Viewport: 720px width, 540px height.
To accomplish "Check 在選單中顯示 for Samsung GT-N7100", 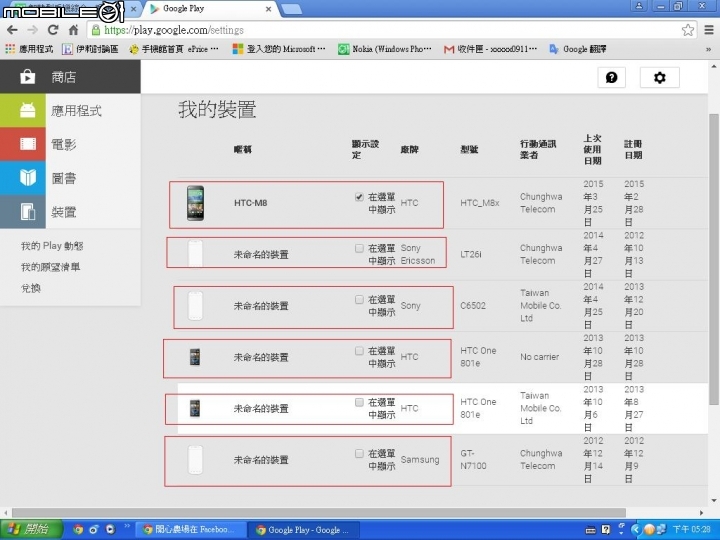I will pyautogui.click(x=359, y=454).
